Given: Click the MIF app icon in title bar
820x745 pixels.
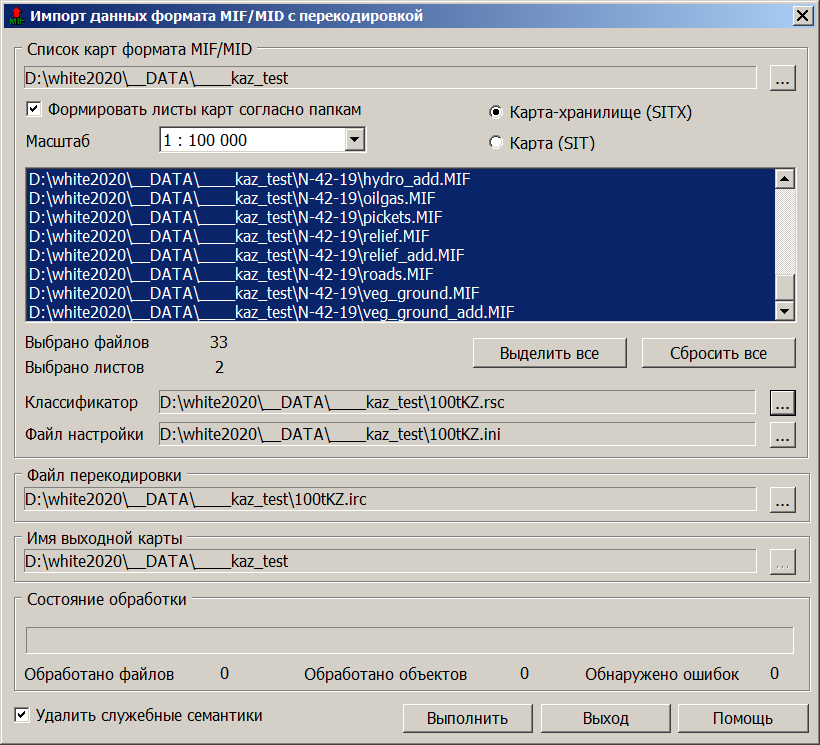Looking at the screenshot, I should [x=15, y=16].
